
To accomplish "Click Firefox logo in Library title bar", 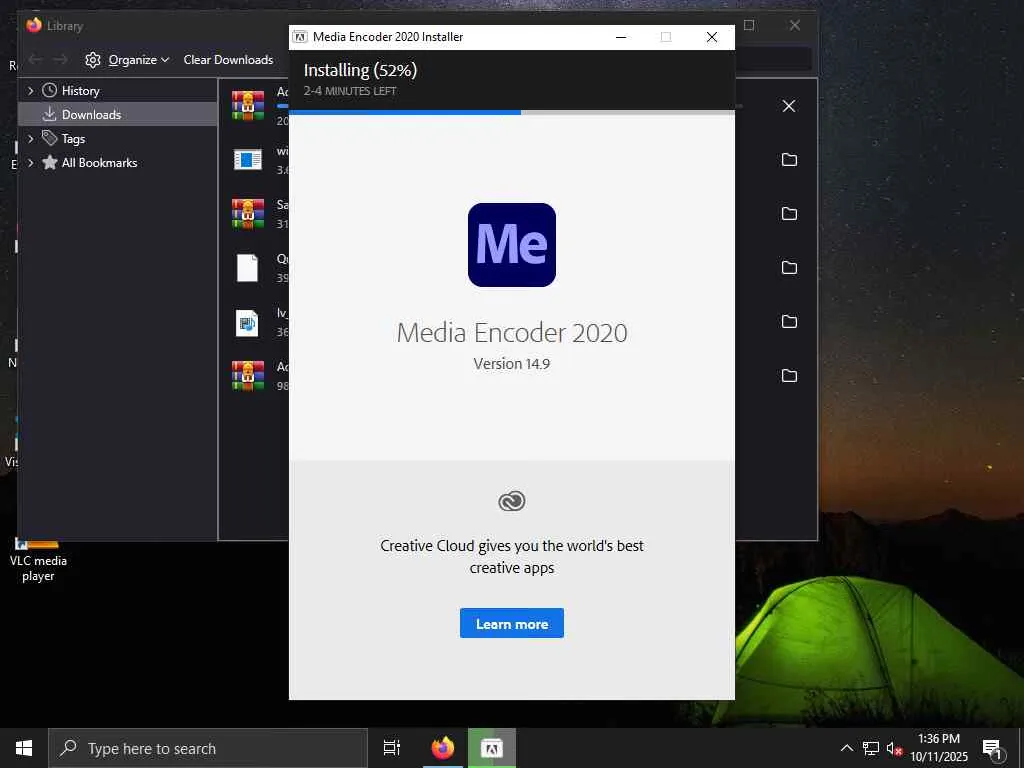I will pos(34,25).
